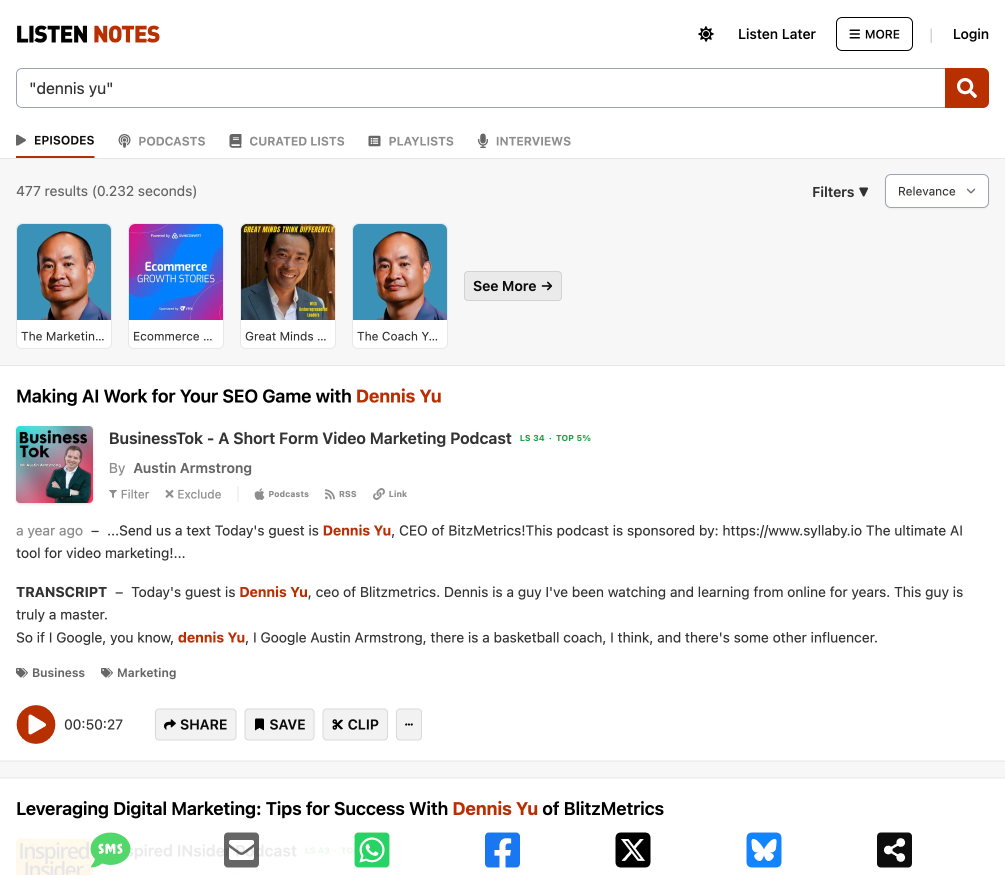Share the episode via WhatsApp
The height and width of the screenshot is (875, 1005).
pos(371,849)
